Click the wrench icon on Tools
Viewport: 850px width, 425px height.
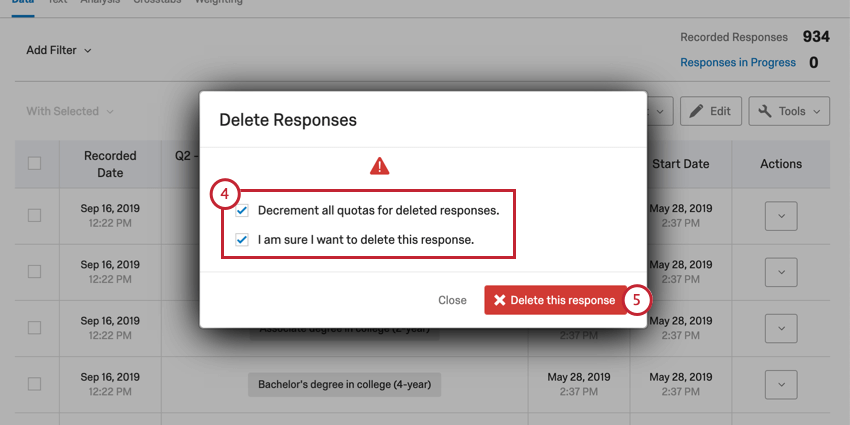click(x=765, y=111)
